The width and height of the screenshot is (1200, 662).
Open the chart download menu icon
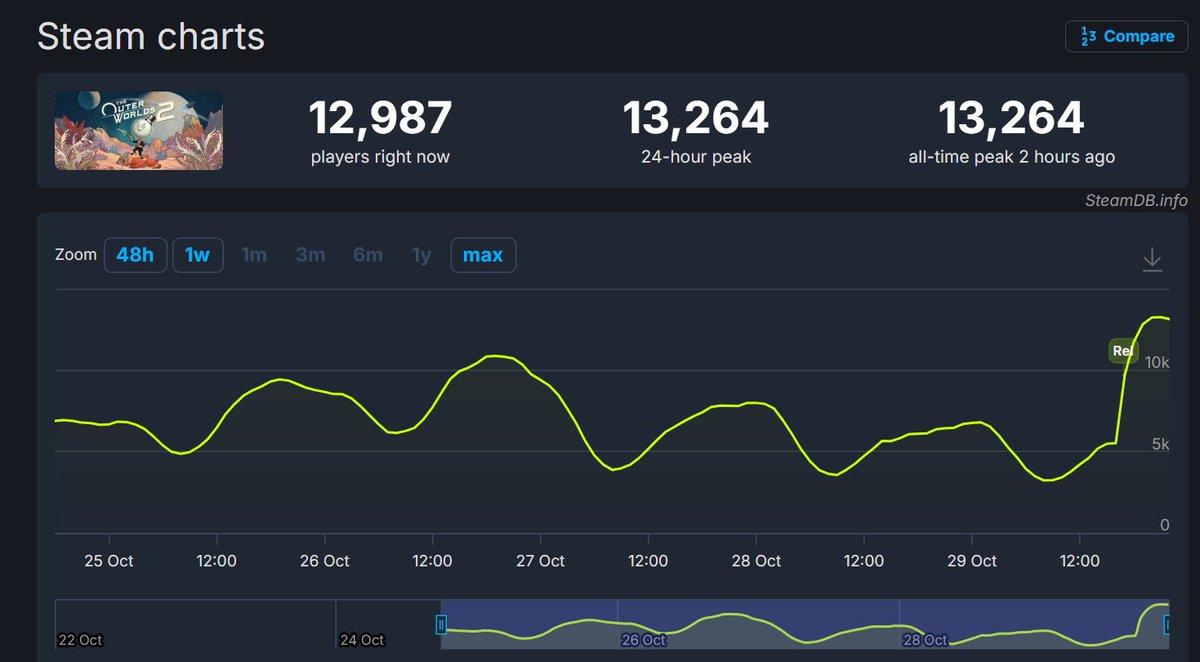(x=1152, y=260)
